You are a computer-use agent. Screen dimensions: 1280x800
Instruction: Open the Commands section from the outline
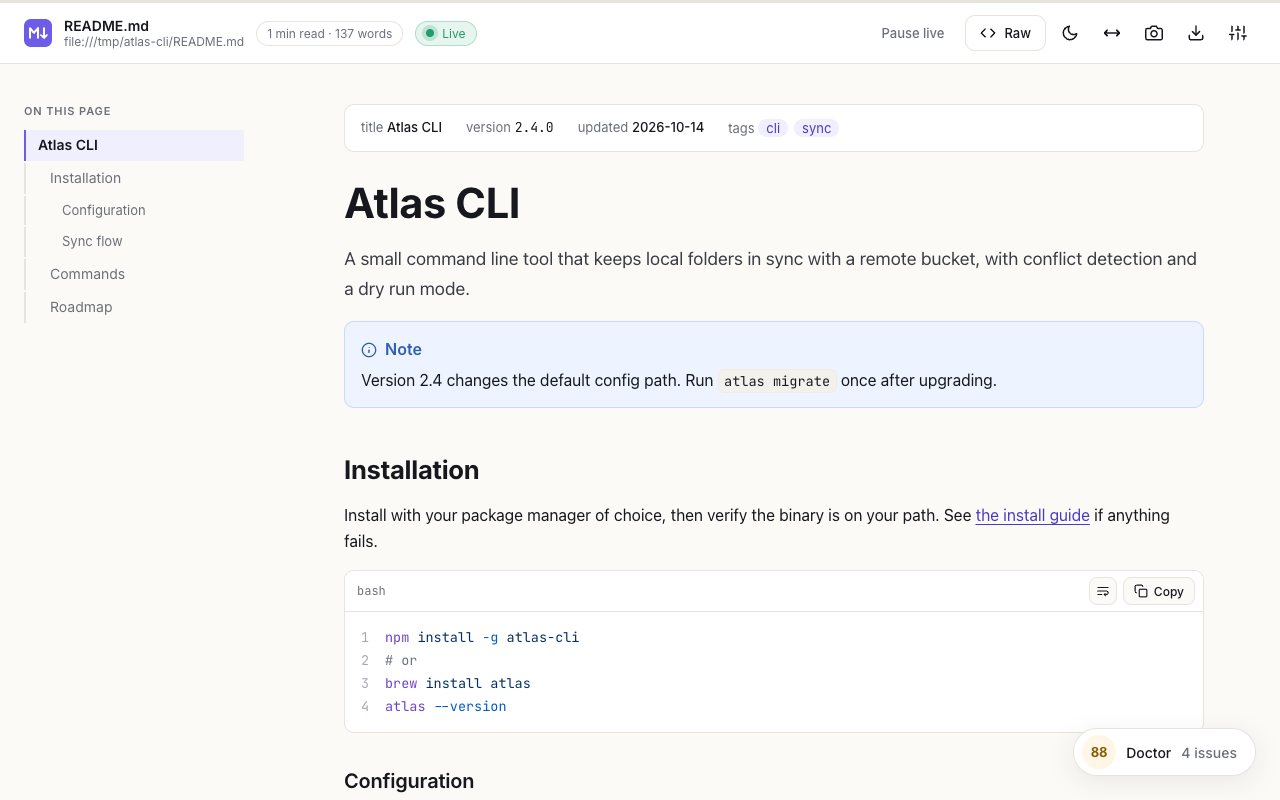pyautogui.click(x=134, y=274)
